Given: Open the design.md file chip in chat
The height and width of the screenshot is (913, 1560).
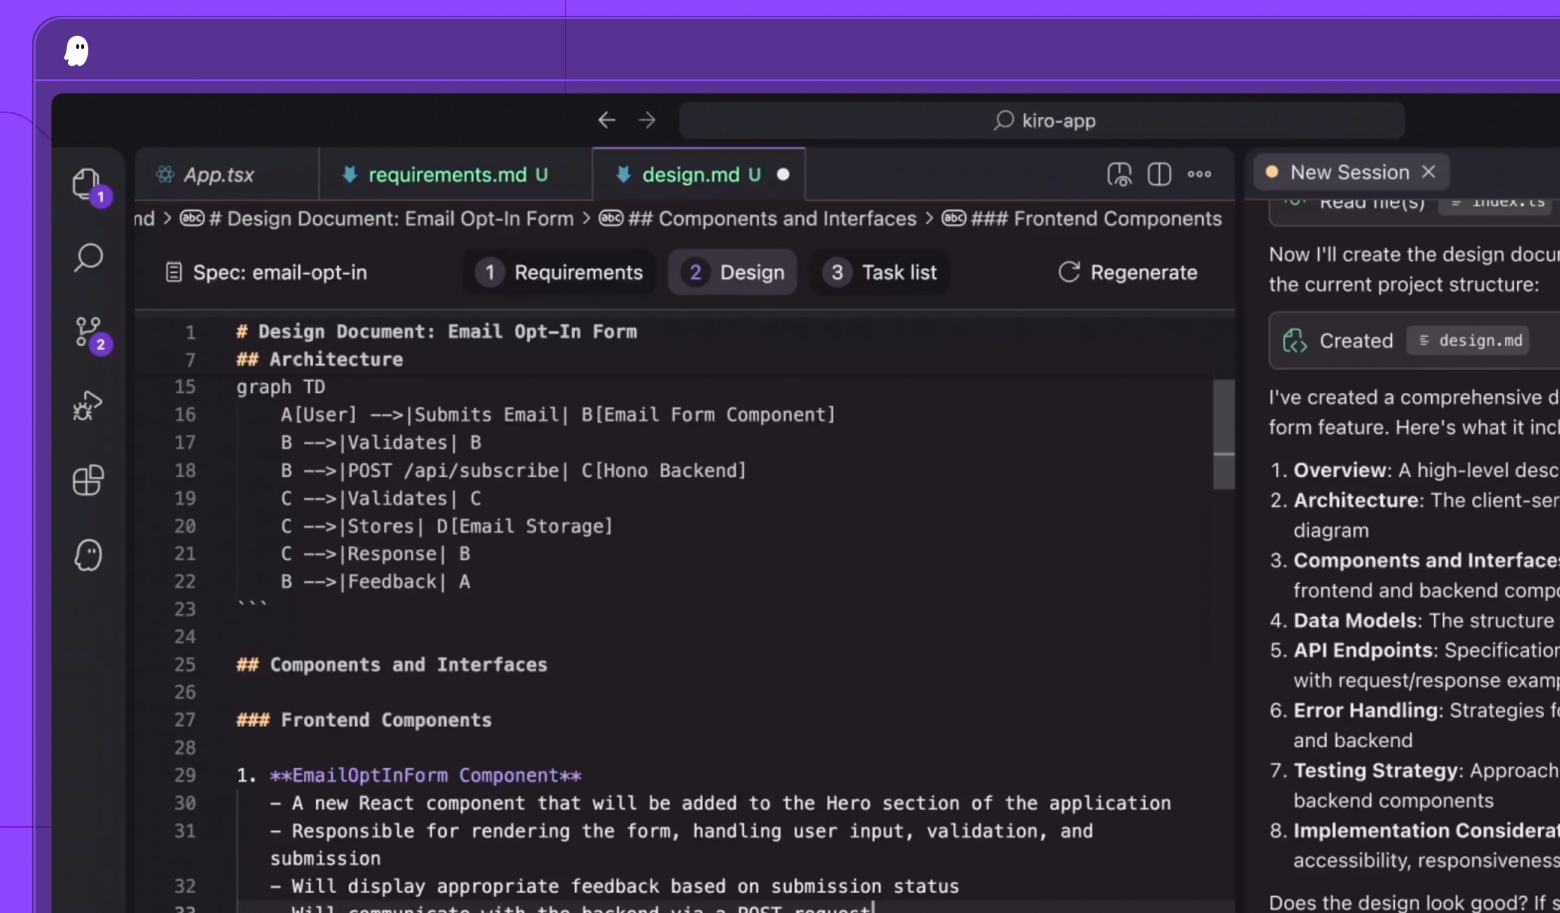Looking at the screenshot, I should point(1469,341).
